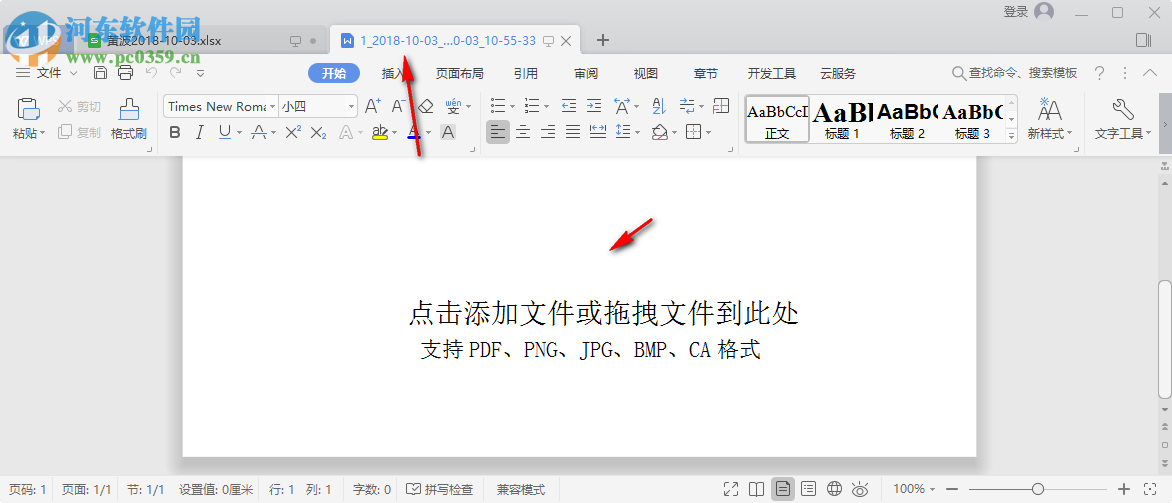Toggle right text alignment

click(x=548, y=132)
